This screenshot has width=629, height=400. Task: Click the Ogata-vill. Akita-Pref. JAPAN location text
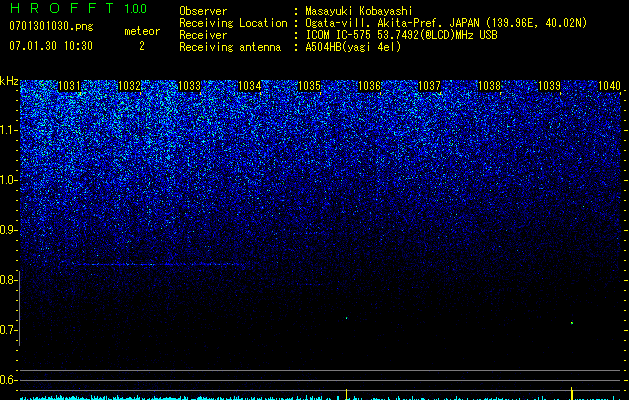tap(446, 23)
